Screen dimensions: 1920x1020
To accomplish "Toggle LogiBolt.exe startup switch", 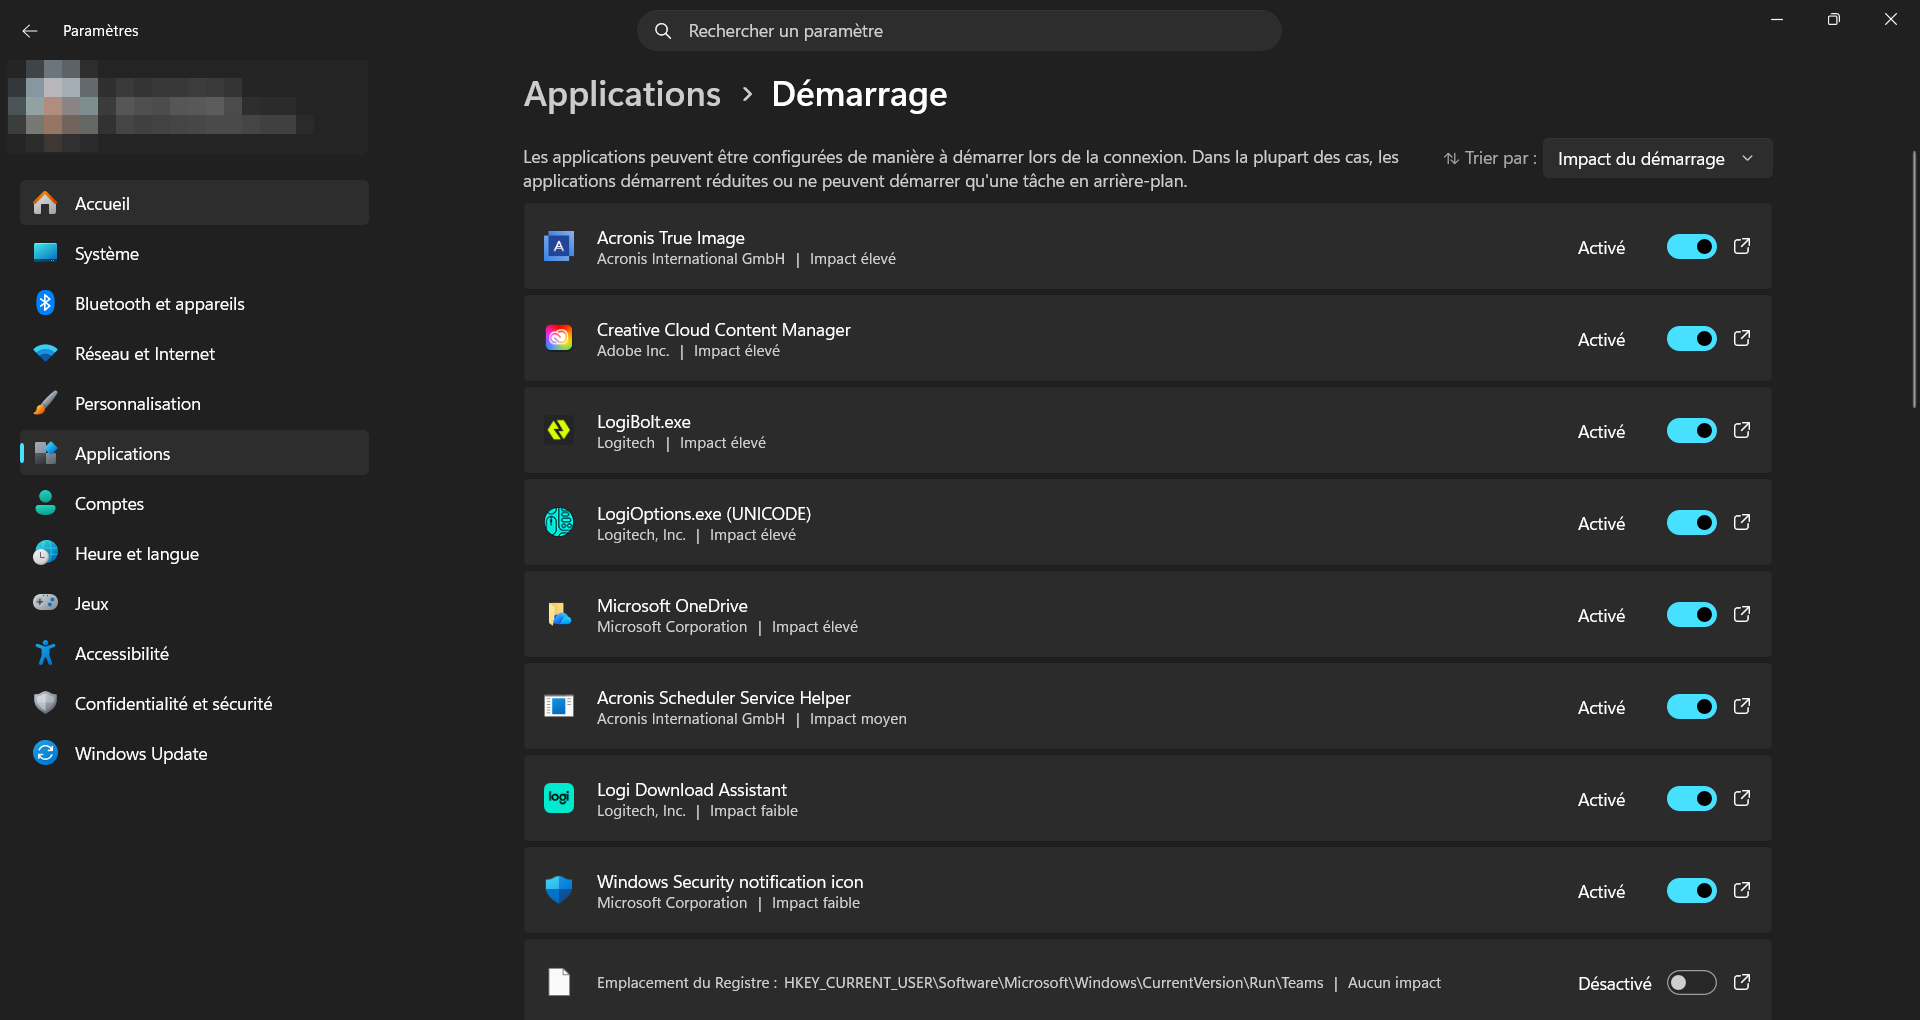I will (x=1691, y=430).
